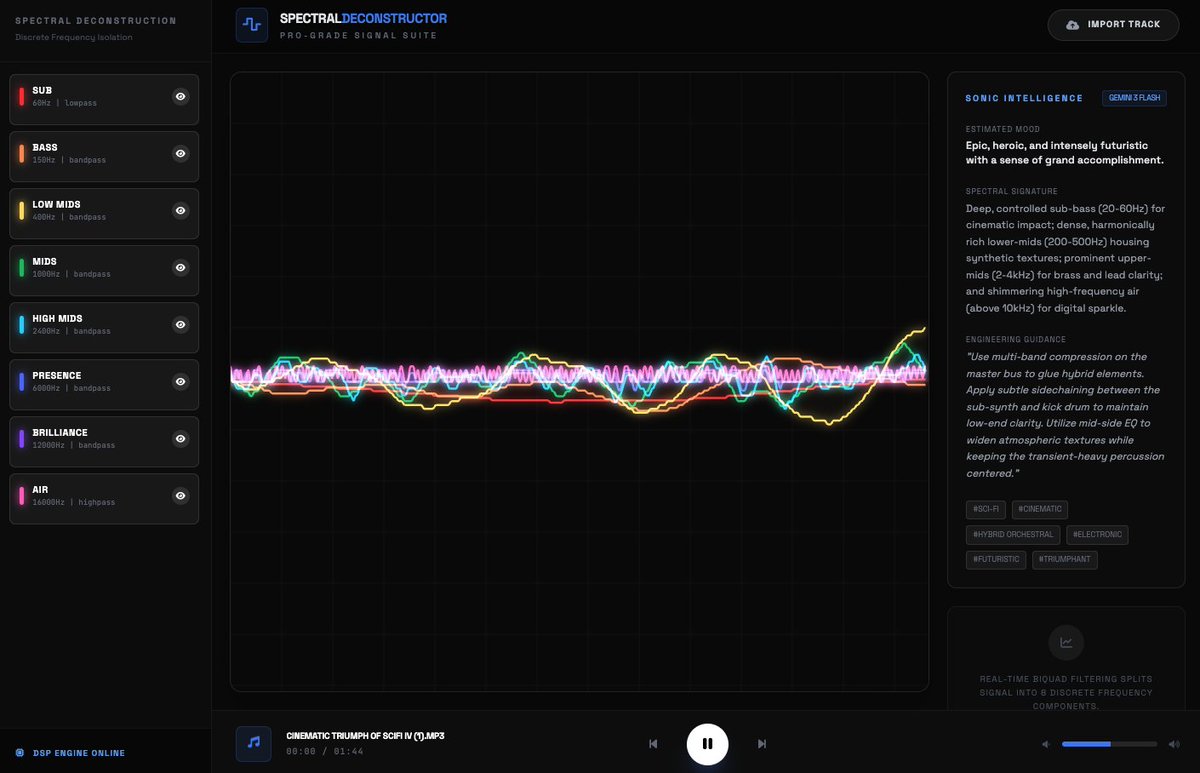The image size is (1200, 773).
Task: Click the '16000Hz | highpass' text
Action: (72, 502)
